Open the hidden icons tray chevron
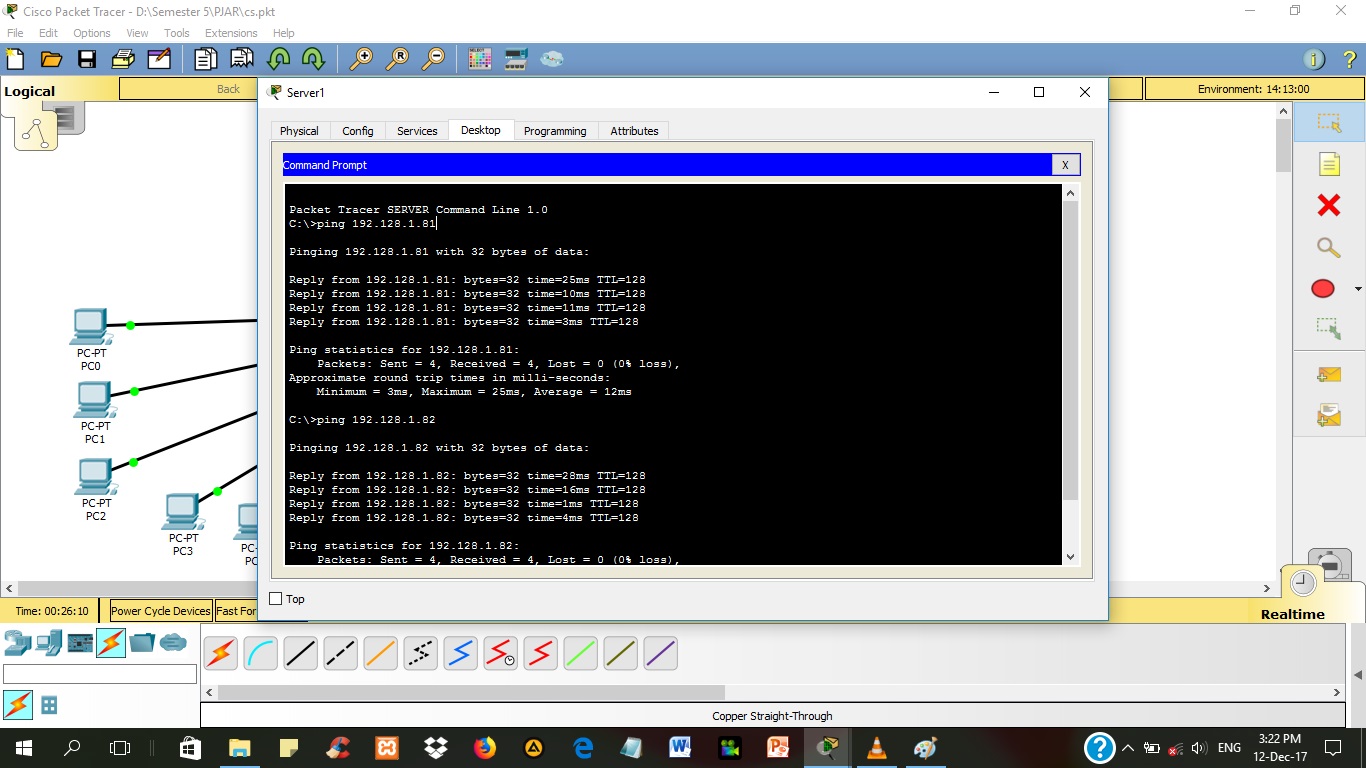 (1127, 747)
